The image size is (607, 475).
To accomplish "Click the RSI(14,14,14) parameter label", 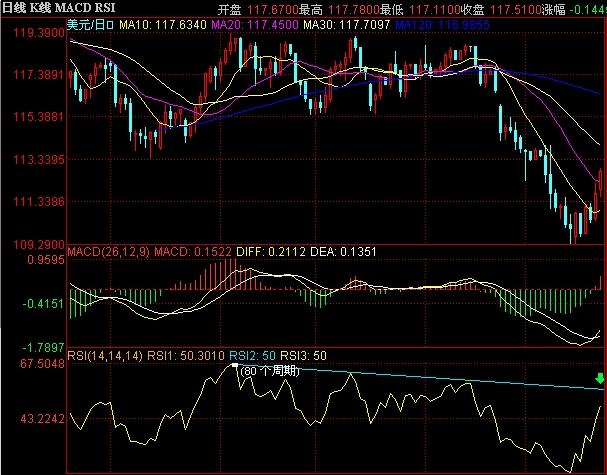I will click(x=105, y=356).
